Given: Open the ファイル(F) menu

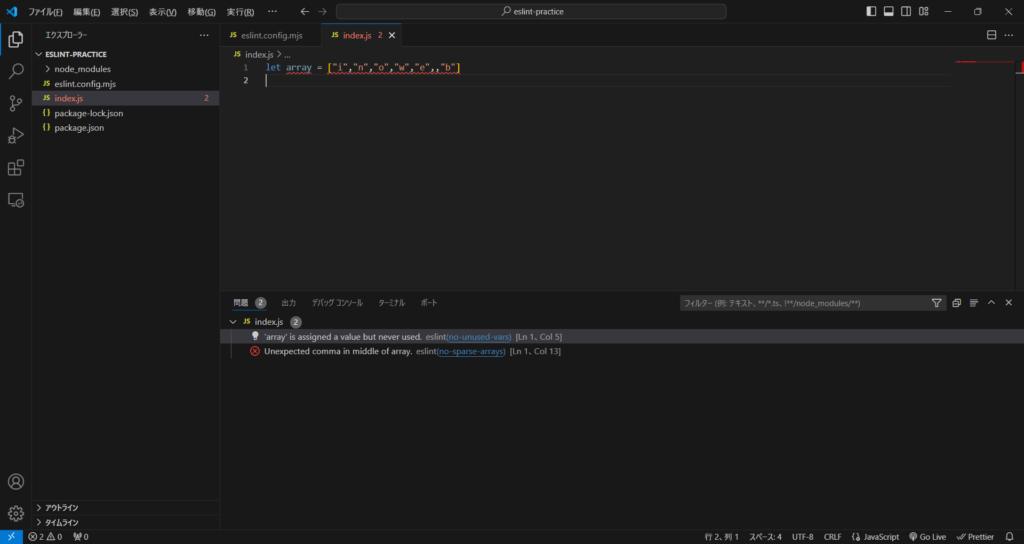Looking at the screenshot, I should pyautogui.click(x=45, y=12).
